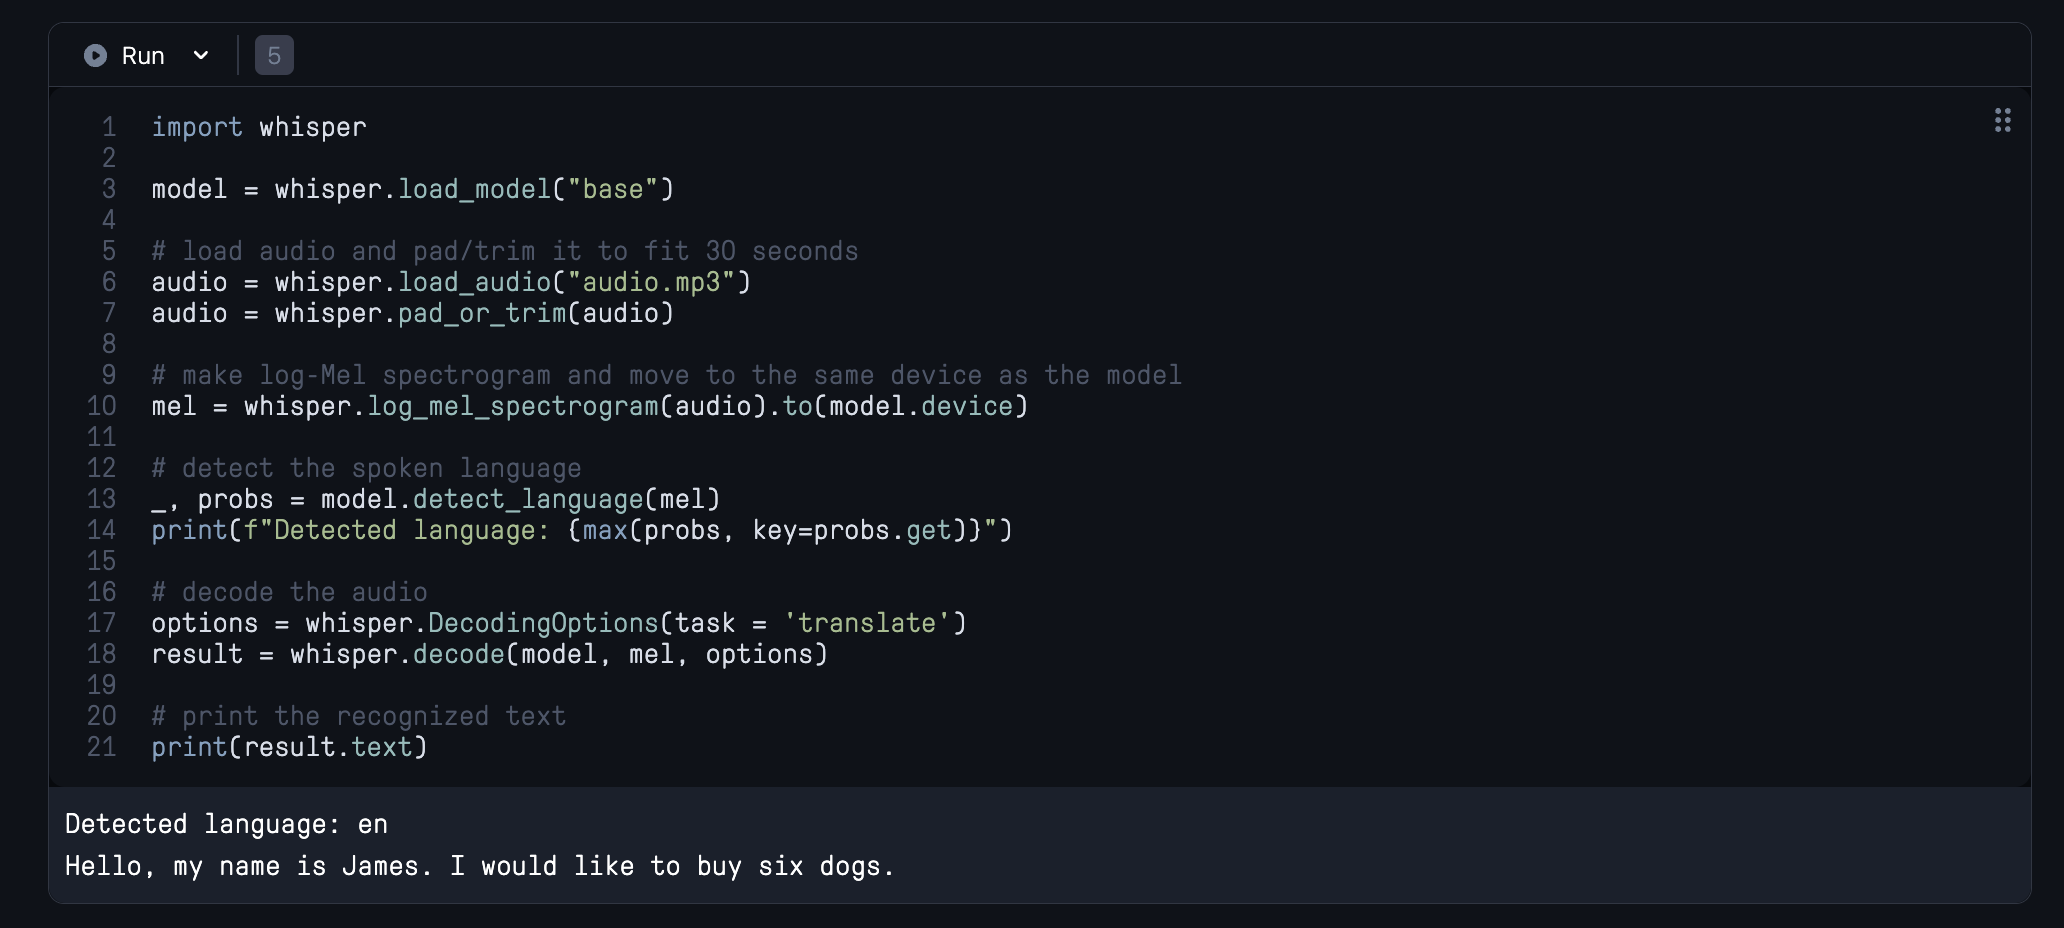The width and height of the screenshot is (2064, 928).
Task: Click the execution count badge 5
Action: 274,56
